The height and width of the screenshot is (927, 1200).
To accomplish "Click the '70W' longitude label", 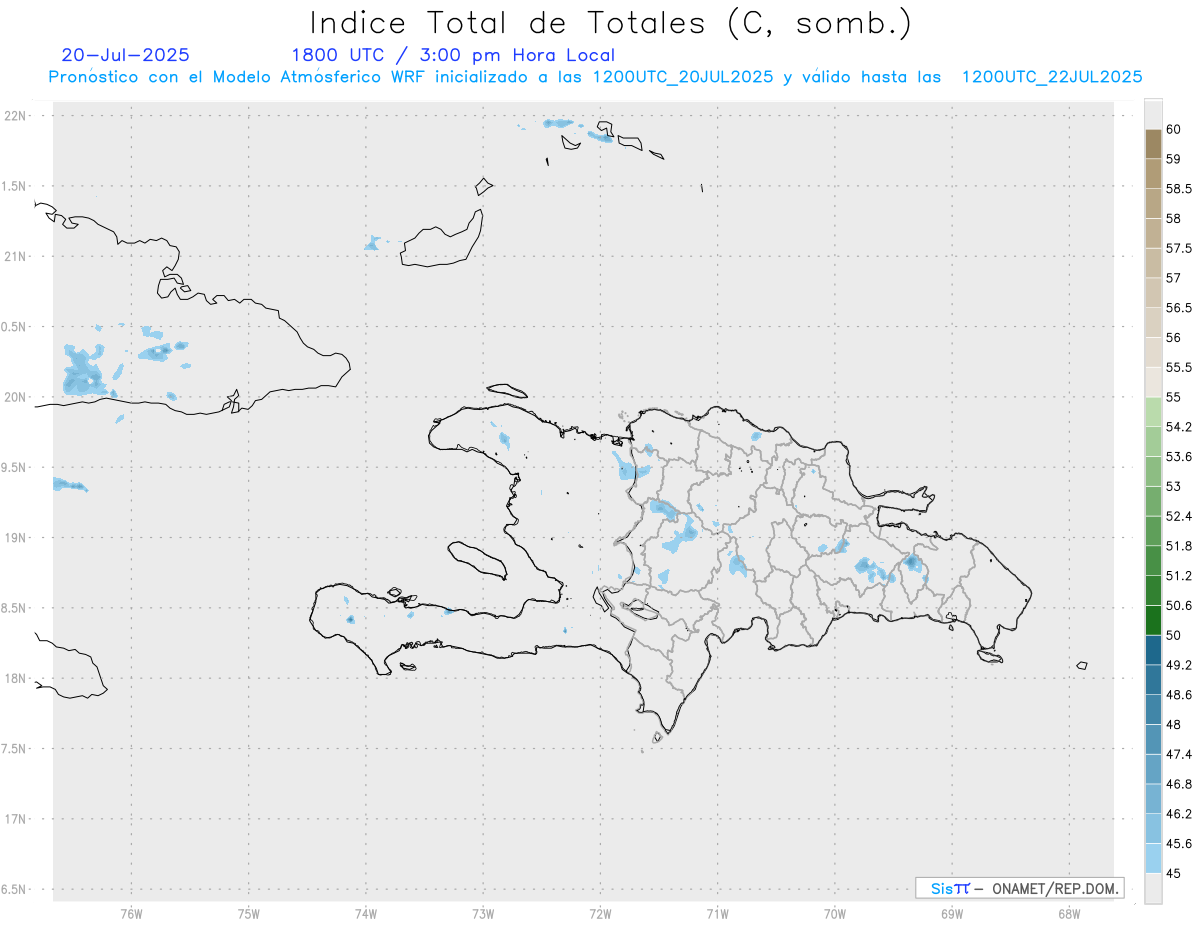I will click(x=835, y=914).
